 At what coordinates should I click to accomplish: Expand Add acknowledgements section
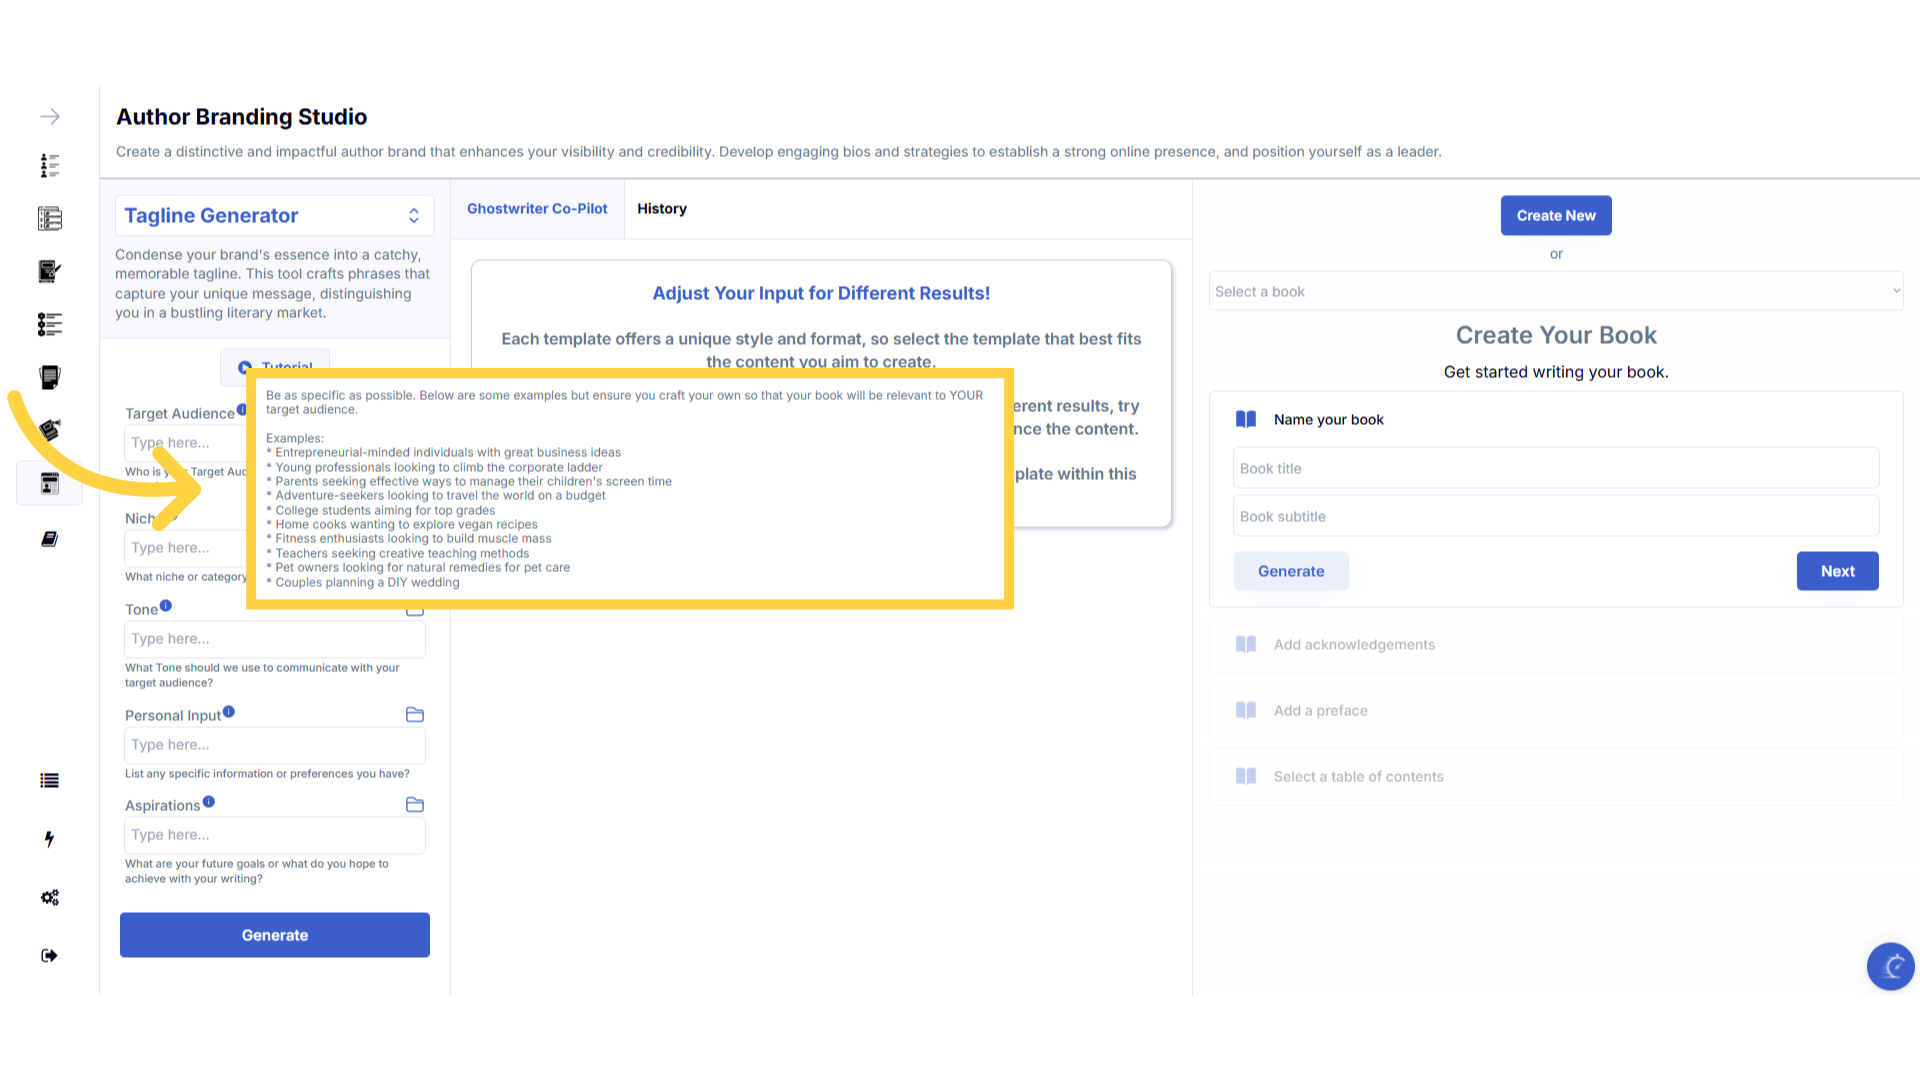pos(1354,644)
